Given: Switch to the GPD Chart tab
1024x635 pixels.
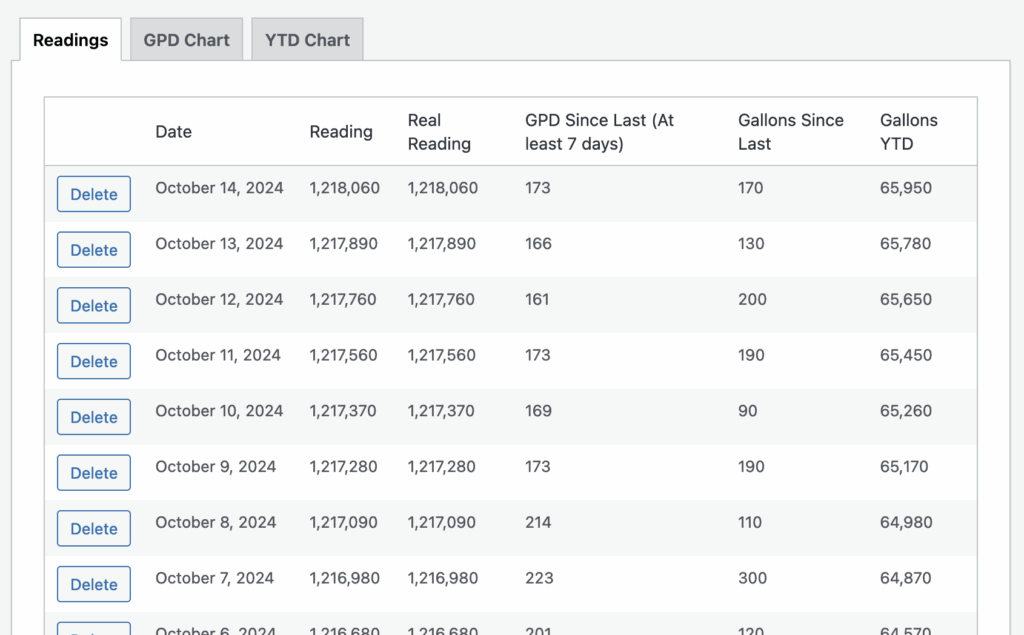Looking at the screenshot, I should tap(186, 40).
